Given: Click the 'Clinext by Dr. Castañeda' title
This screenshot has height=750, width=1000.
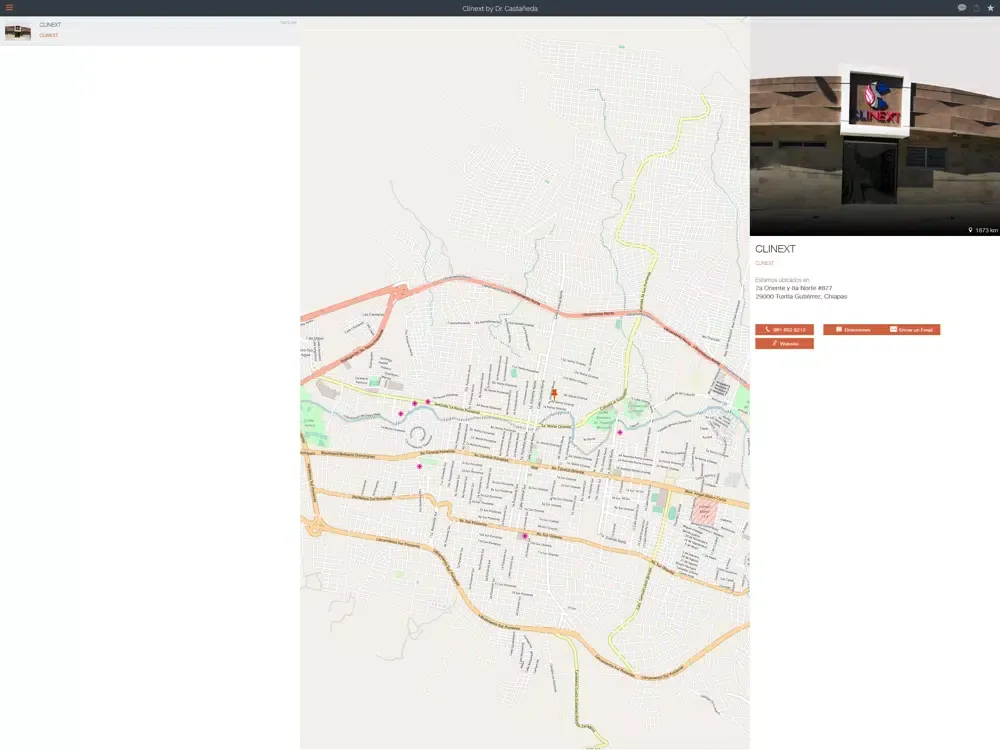Looking at the screenshot, I should tap(500, 8).
